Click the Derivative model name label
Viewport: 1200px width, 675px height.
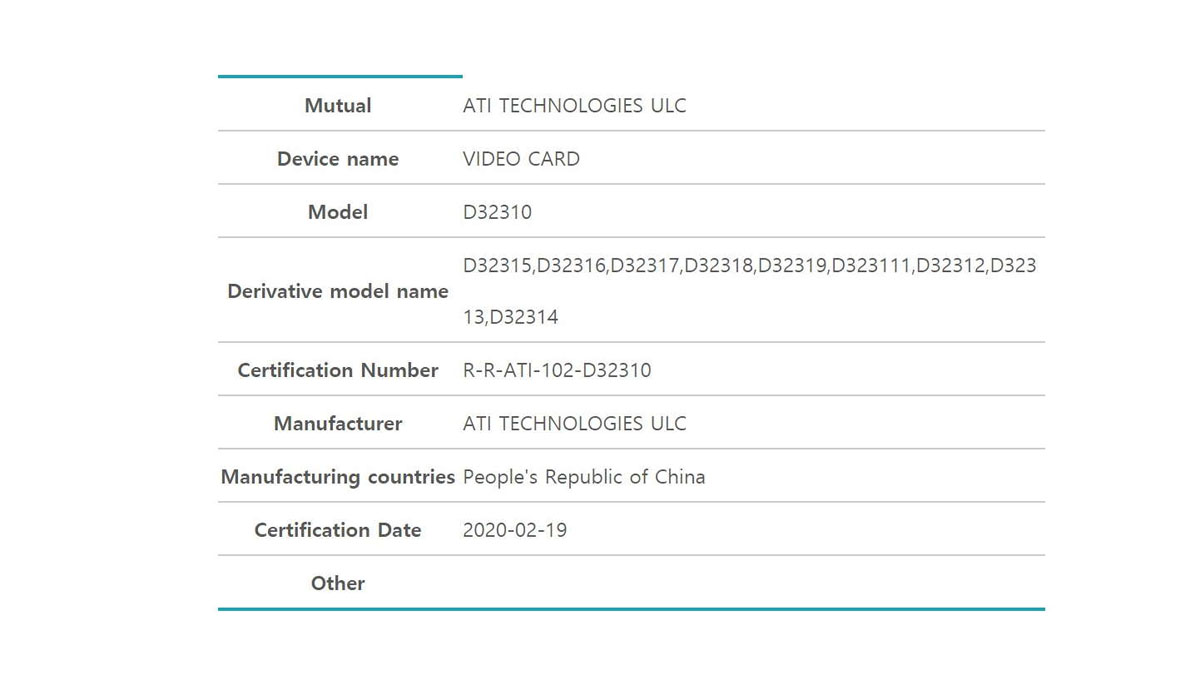(338, 292)
